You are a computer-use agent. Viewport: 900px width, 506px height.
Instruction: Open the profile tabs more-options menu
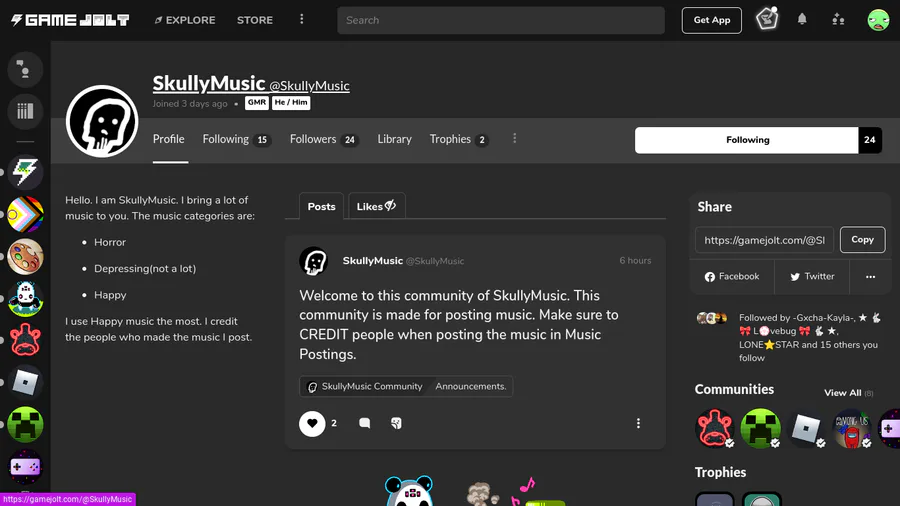click(x=514, y=139)
